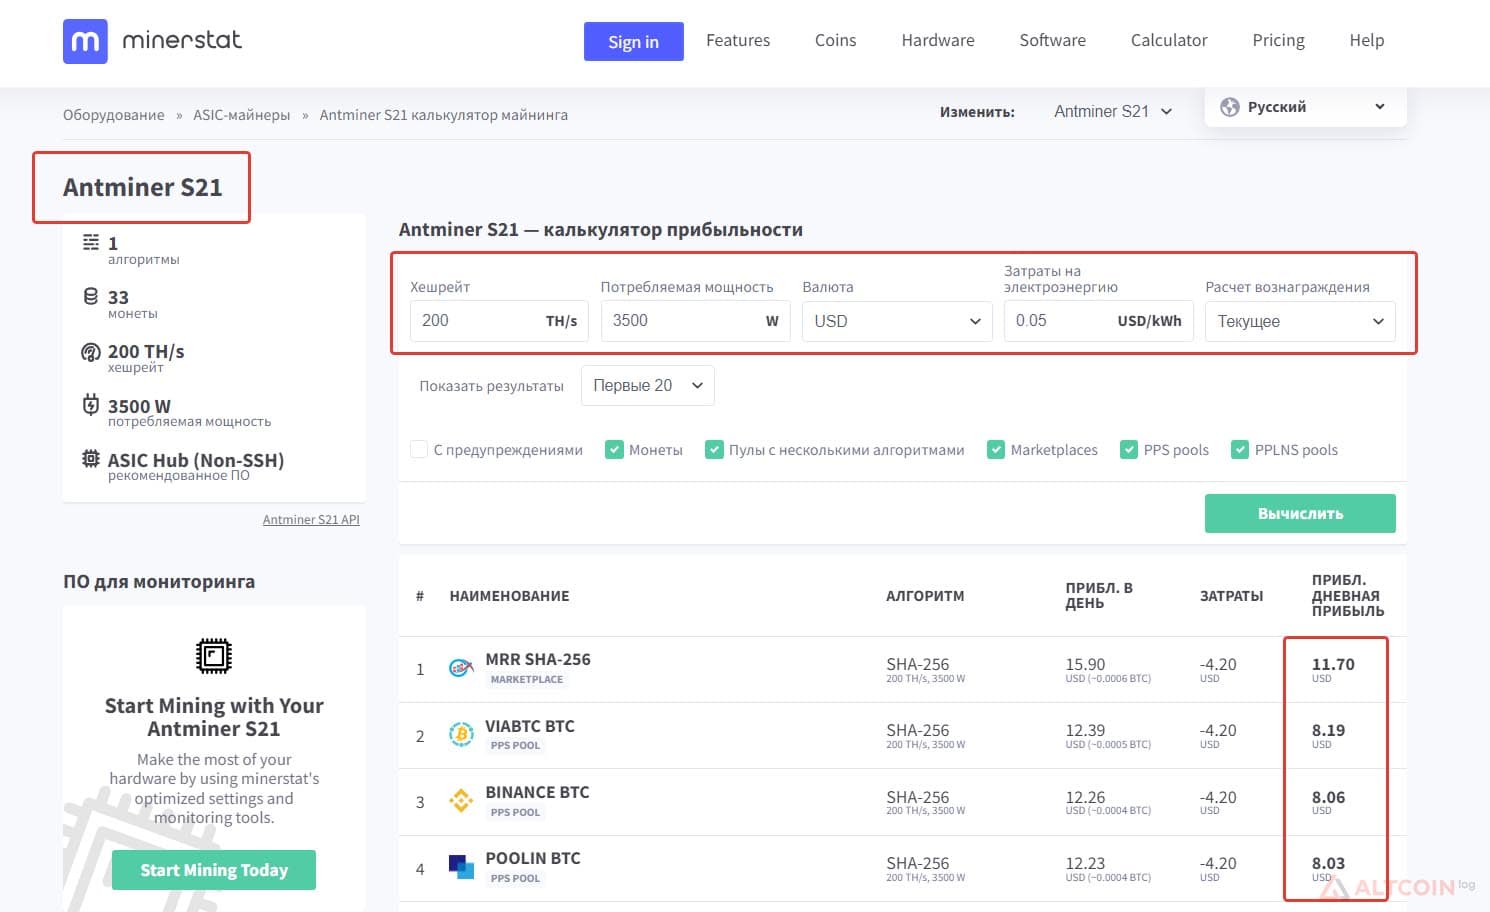
Task: Toggle Пулы с несколькими алгоритмами checkbox
Action: point(714,450)
